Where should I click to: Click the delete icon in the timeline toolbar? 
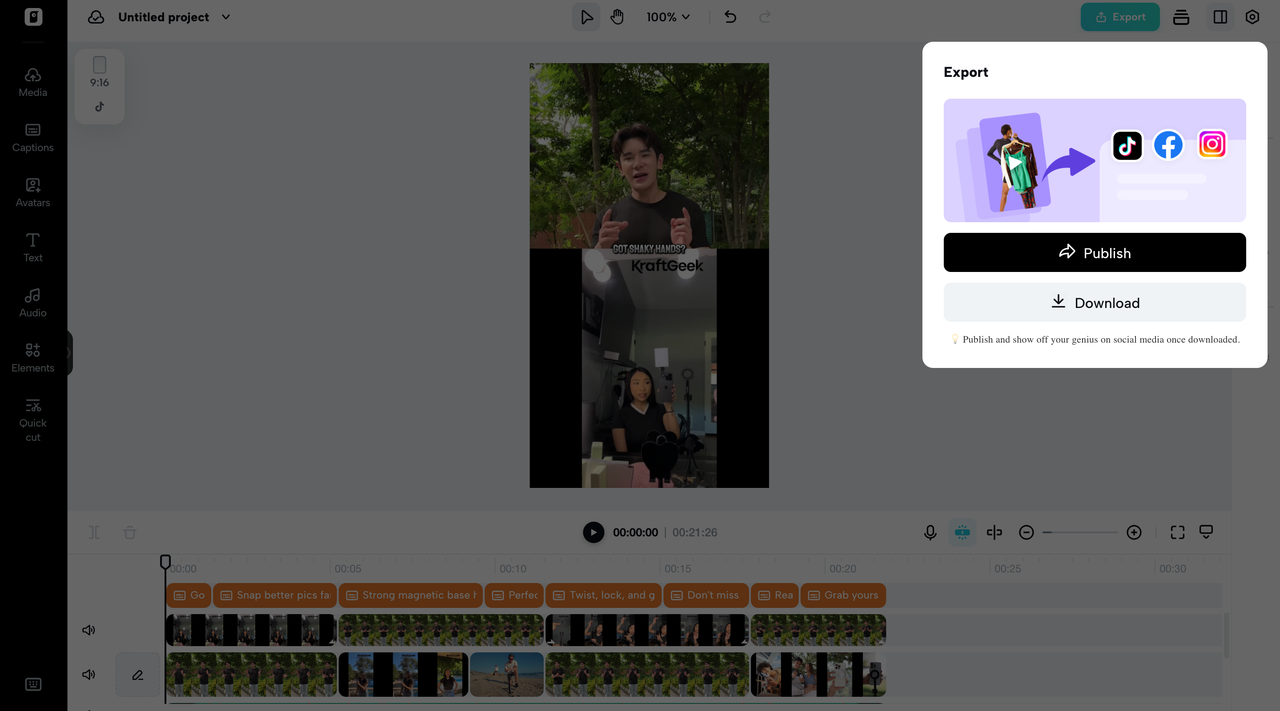pyautogui.click(x=129, y=532)
